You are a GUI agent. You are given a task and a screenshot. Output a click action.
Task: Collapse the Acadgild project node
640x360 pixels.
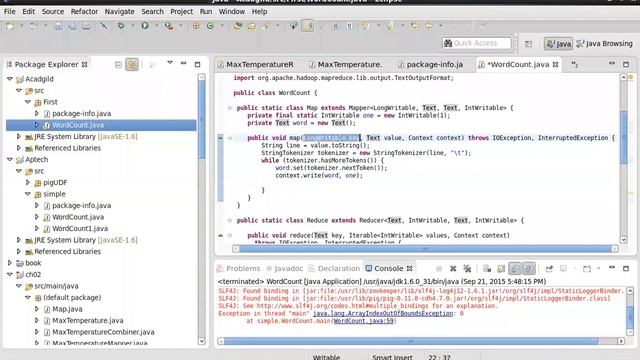click(x=10, y=79)
